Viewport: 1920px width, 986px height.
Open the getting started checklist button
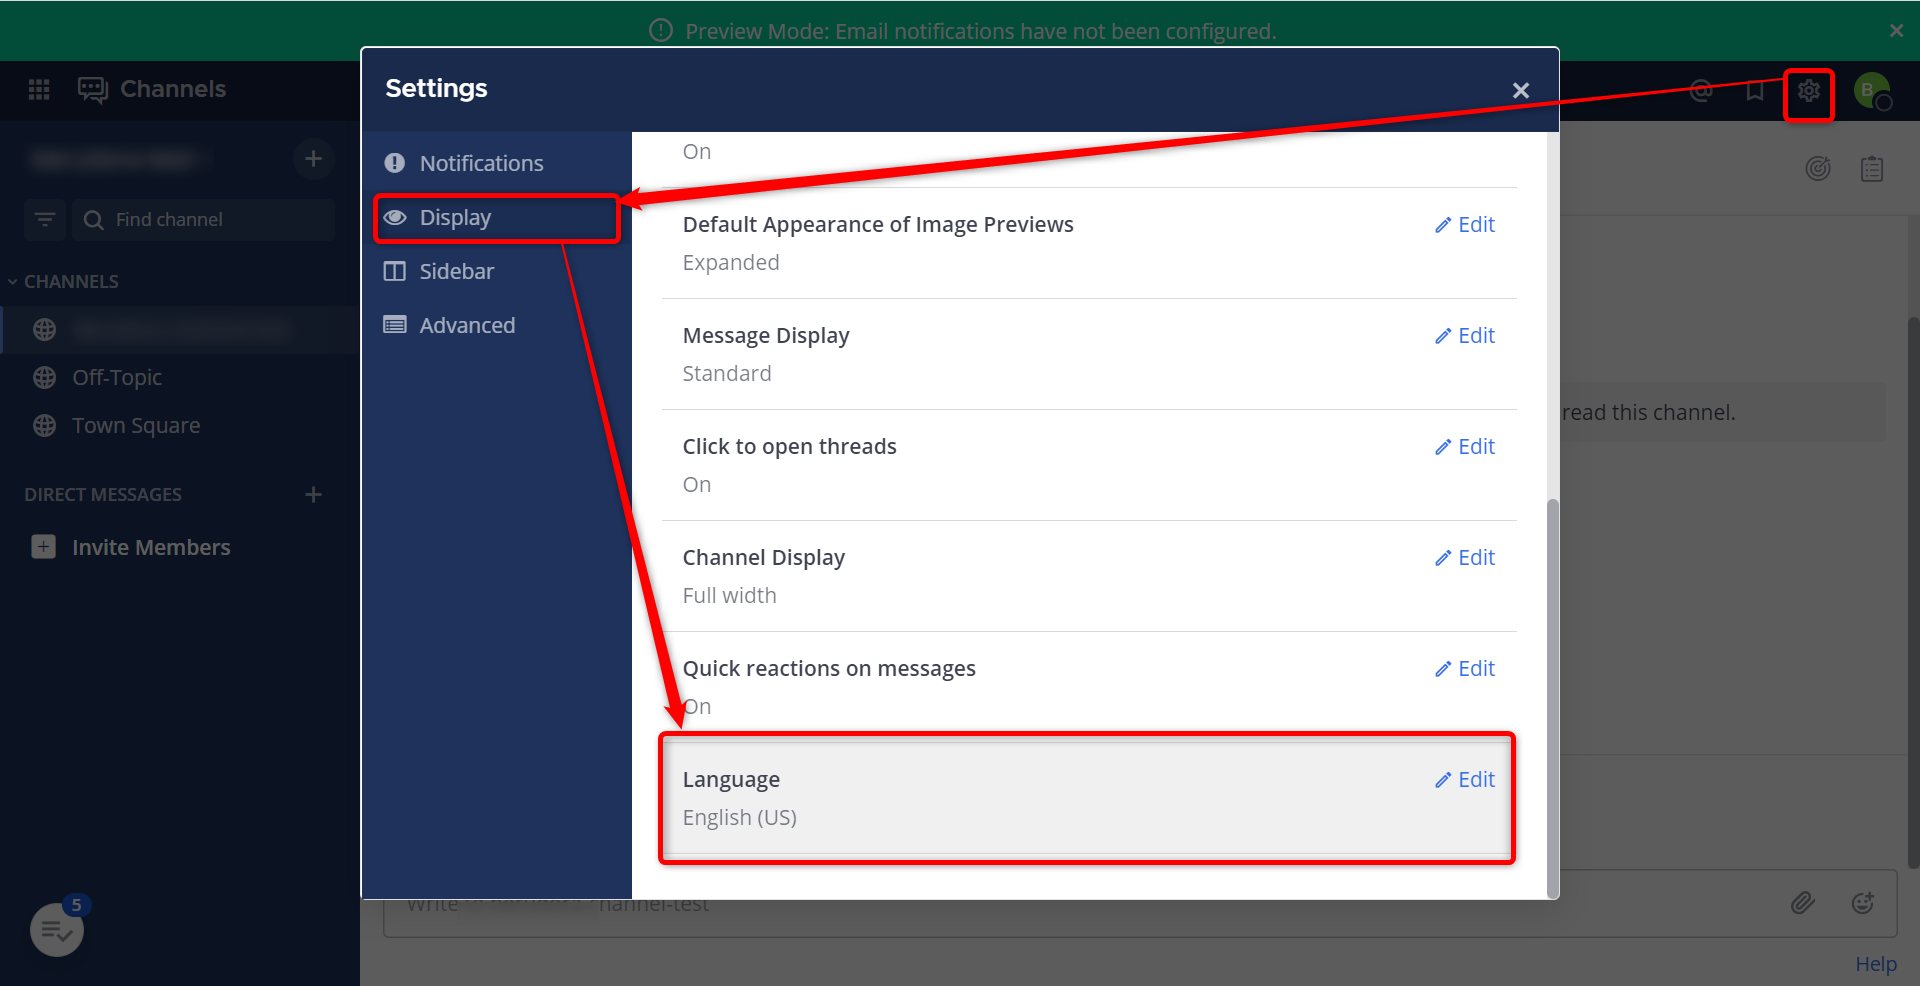[57, 930]
